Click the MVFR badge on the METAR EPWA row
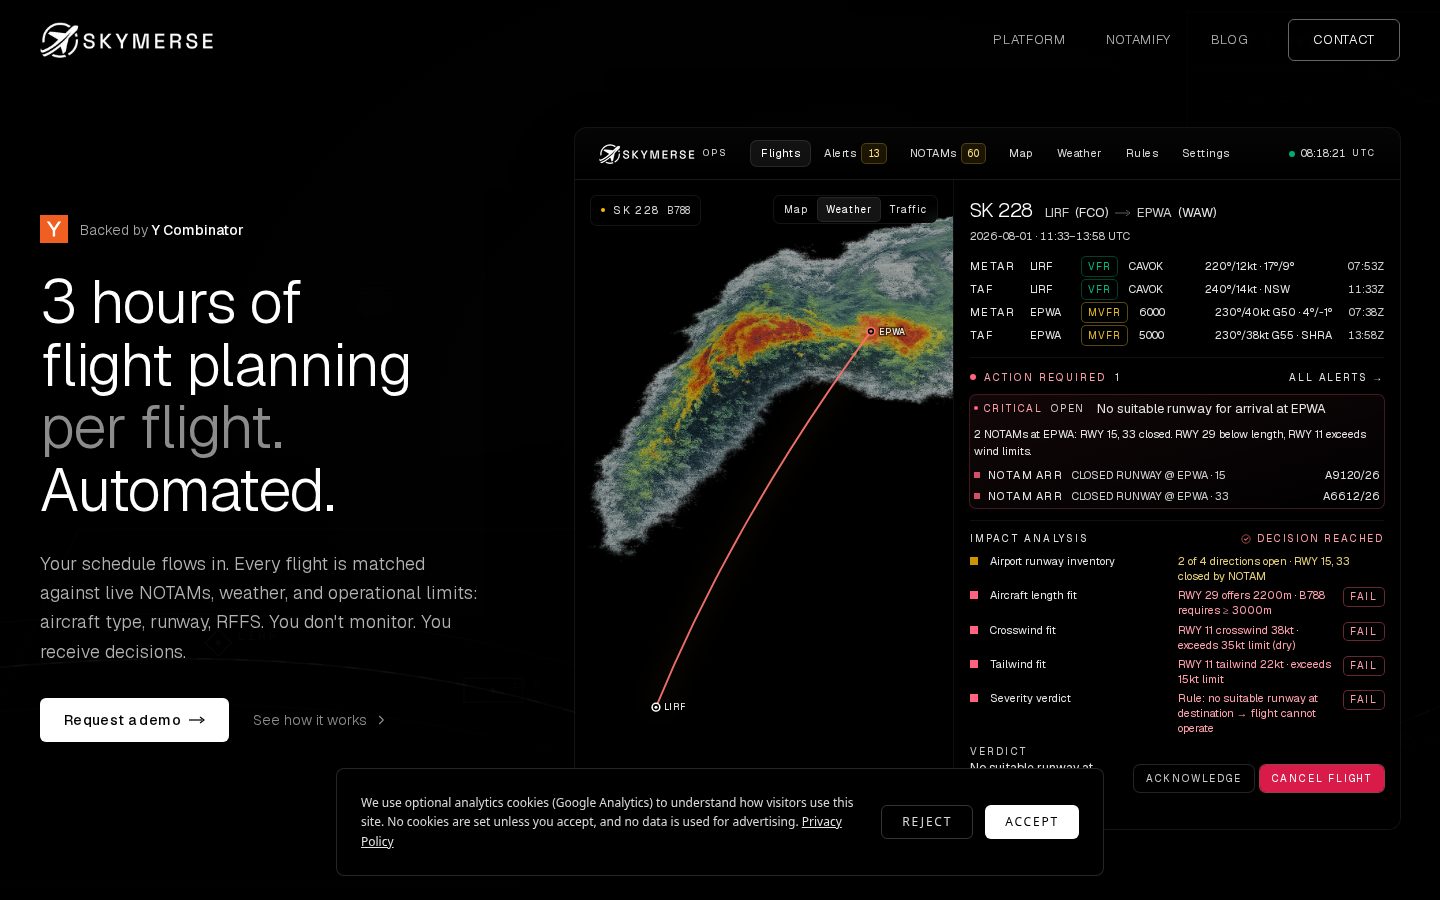Screen dimensions: 1440x900 point(1104,312)
